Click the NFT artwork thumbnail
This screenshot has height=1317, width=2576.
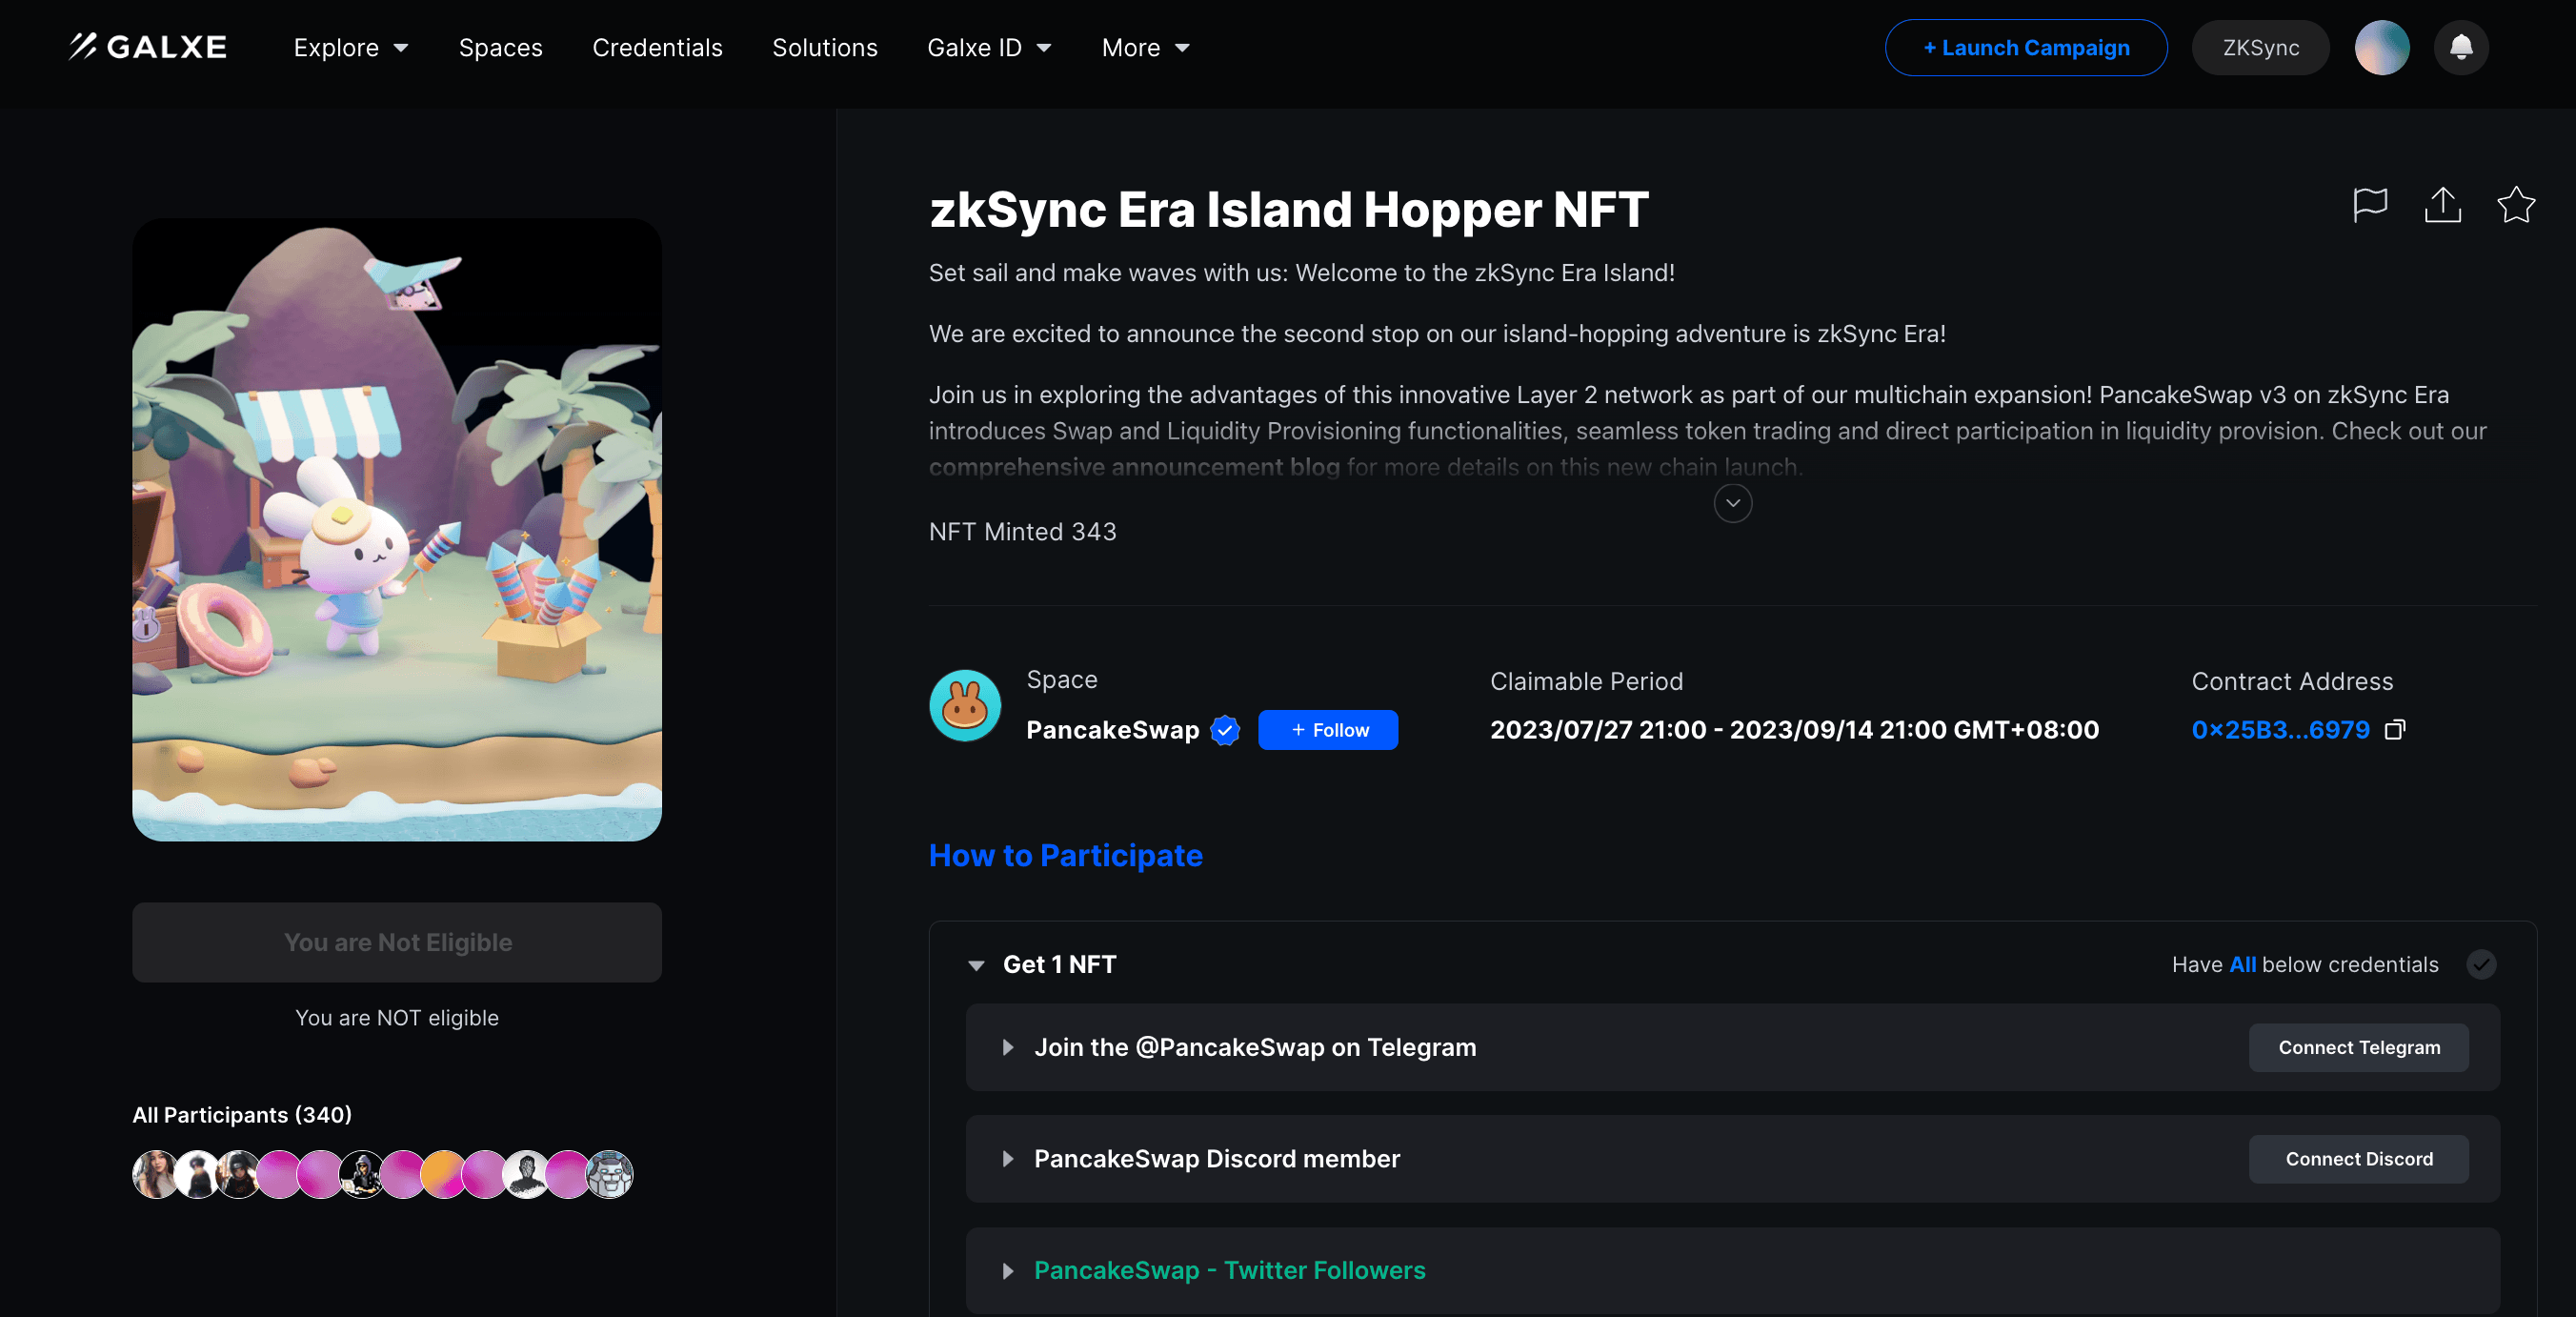[x=396, y=530]
